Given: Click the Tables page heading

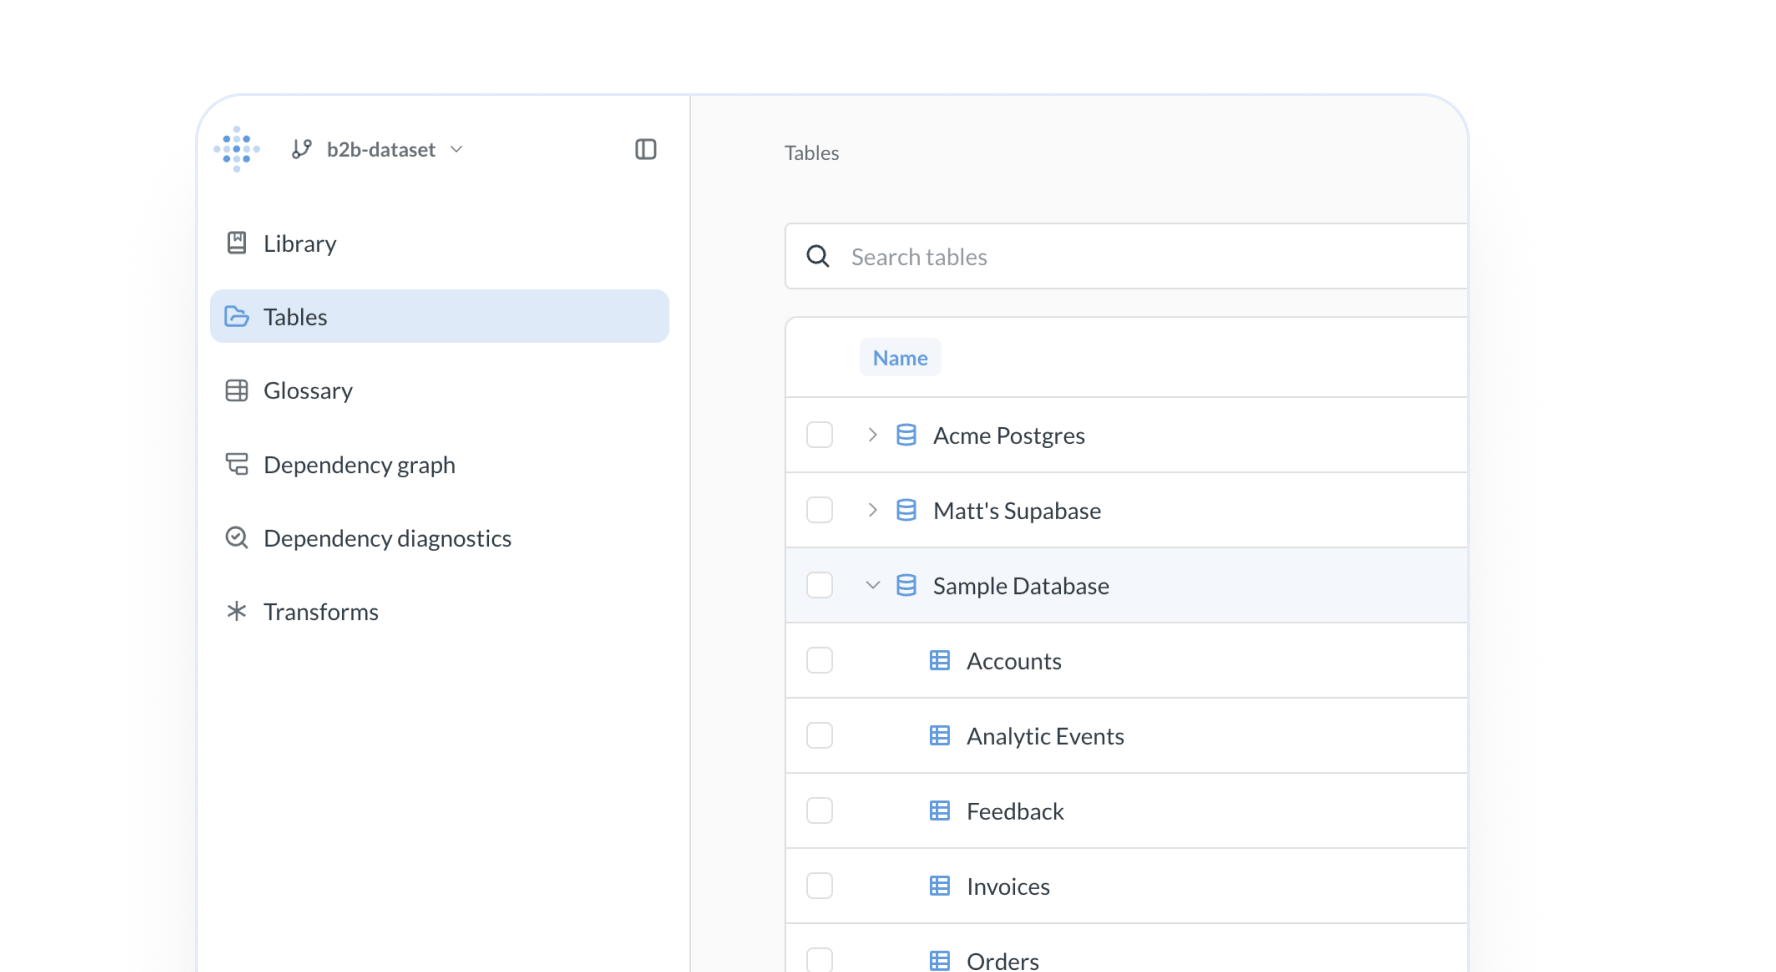Looking at the screenshot, I should tap(812, 153).
